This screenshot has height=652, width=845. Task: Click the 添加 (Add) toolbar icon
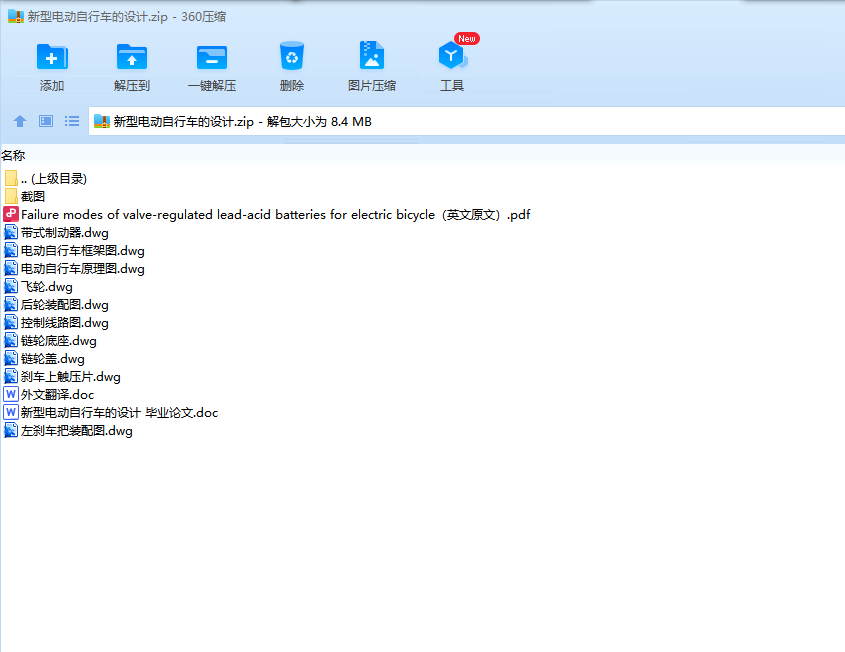(52, 57)
